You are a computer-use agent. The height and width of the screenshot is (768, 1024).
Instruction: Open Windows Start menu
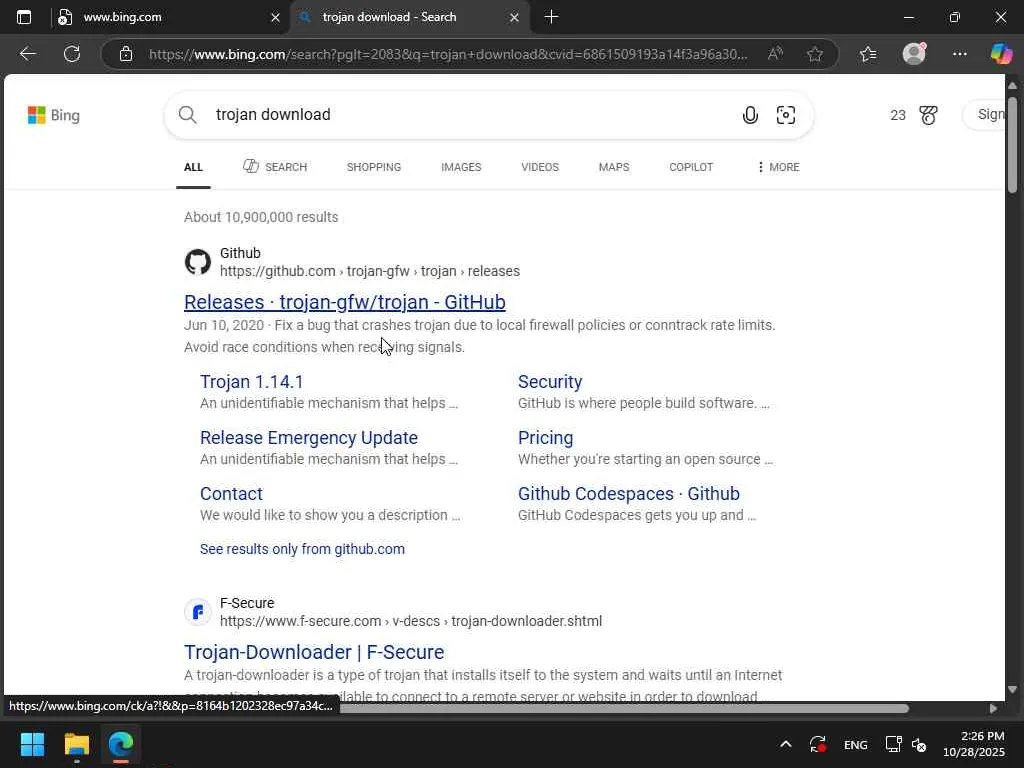click(x=32, y=744)
